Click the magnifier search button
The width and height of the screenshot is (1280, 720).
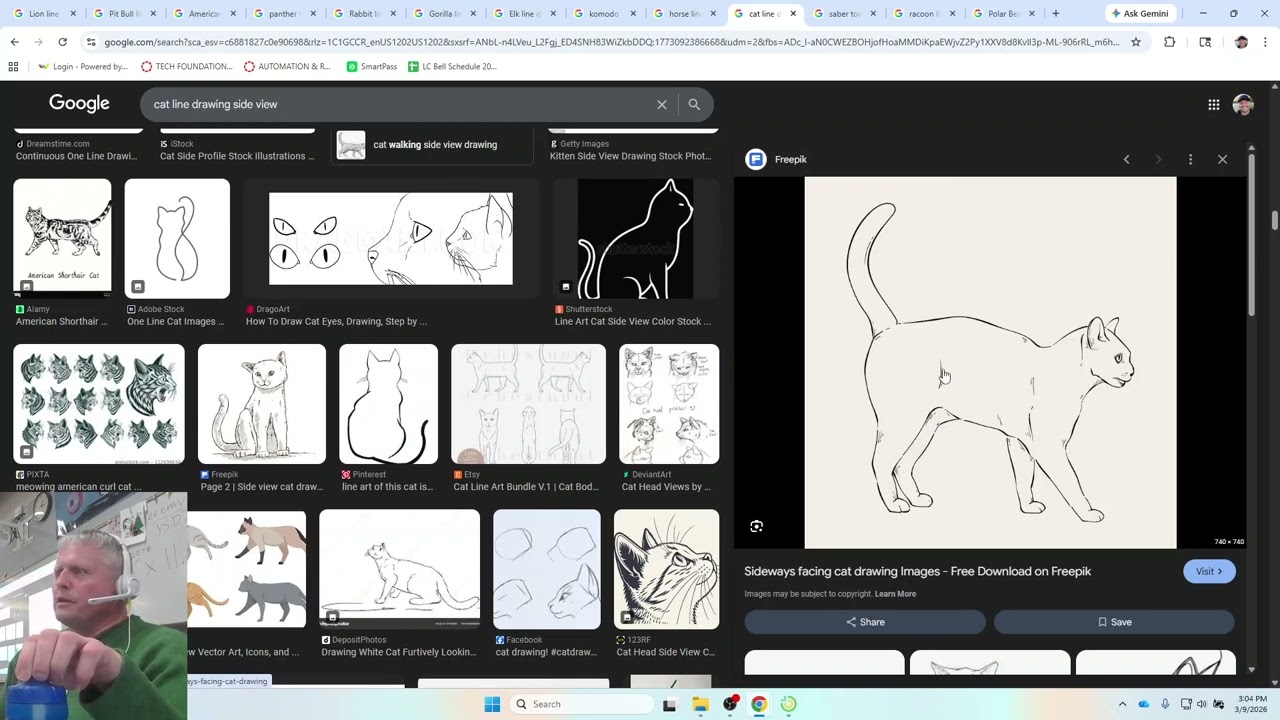694,104
